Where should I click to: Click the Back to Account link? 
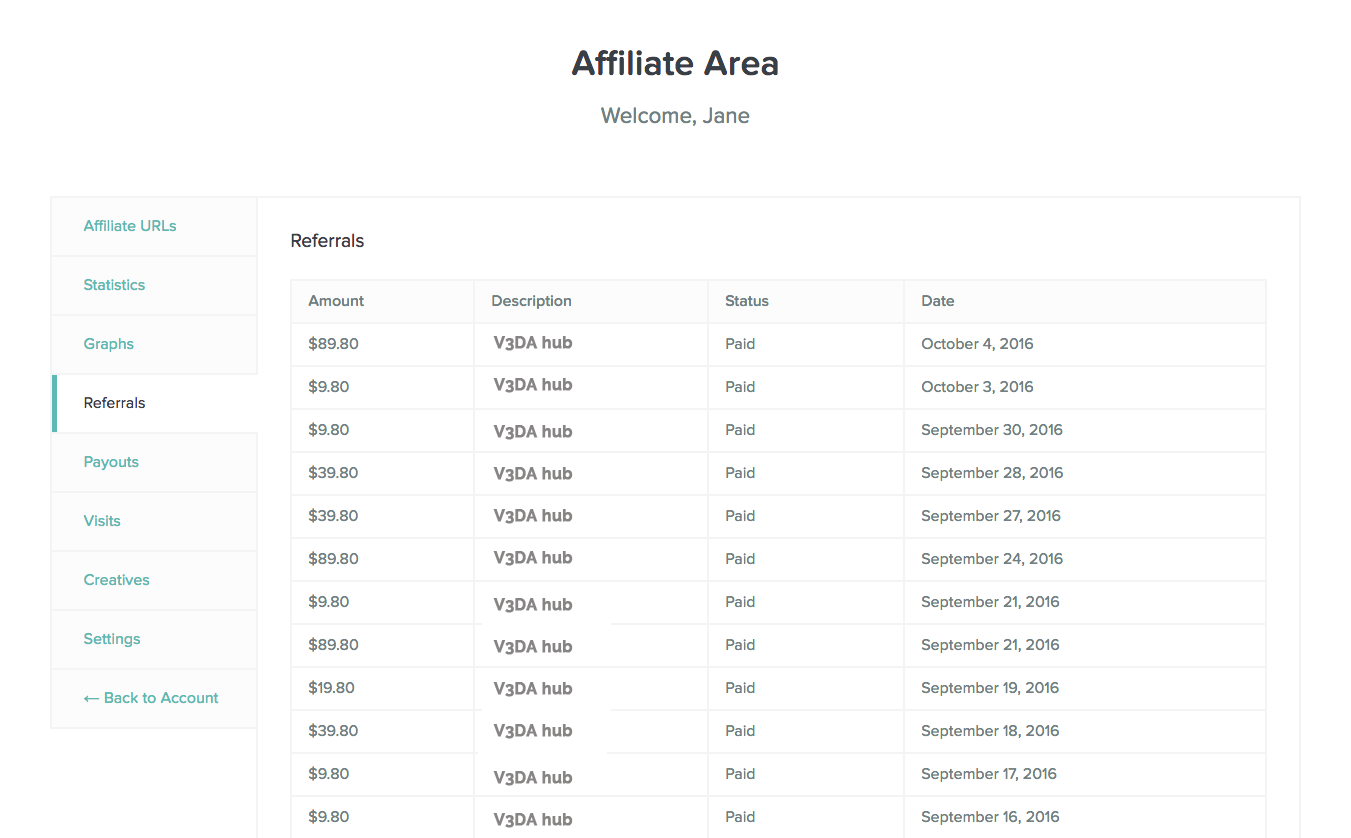151,698
